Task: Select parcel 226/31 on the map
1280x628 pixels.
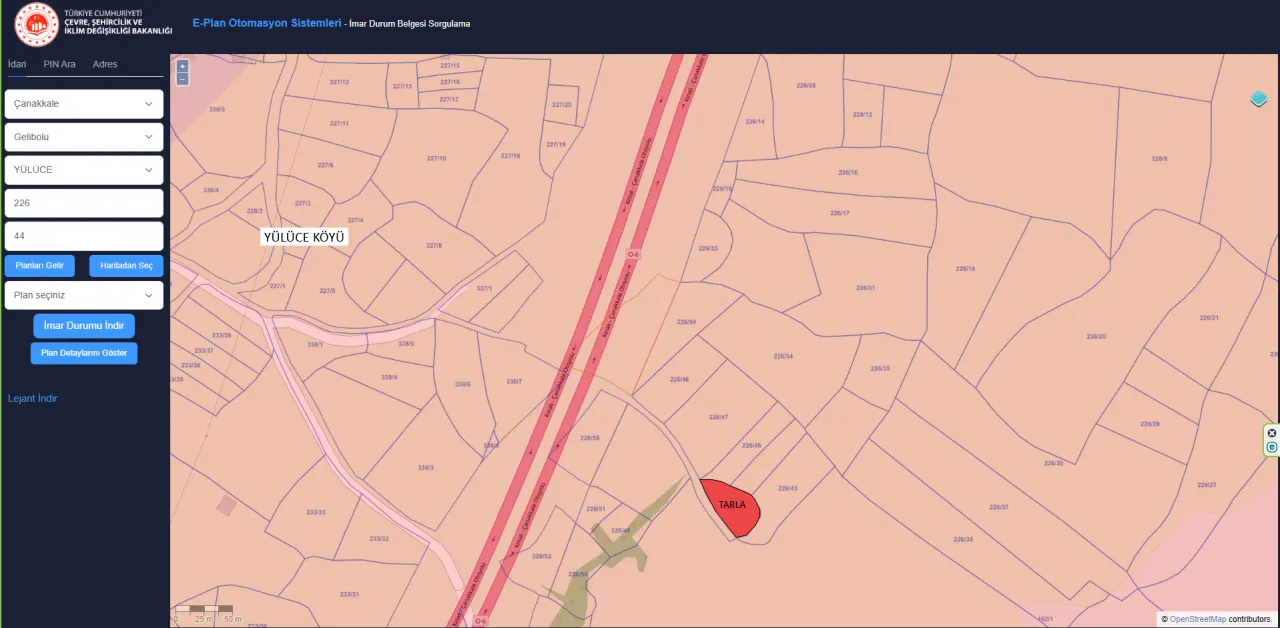Action: [865, 288]
